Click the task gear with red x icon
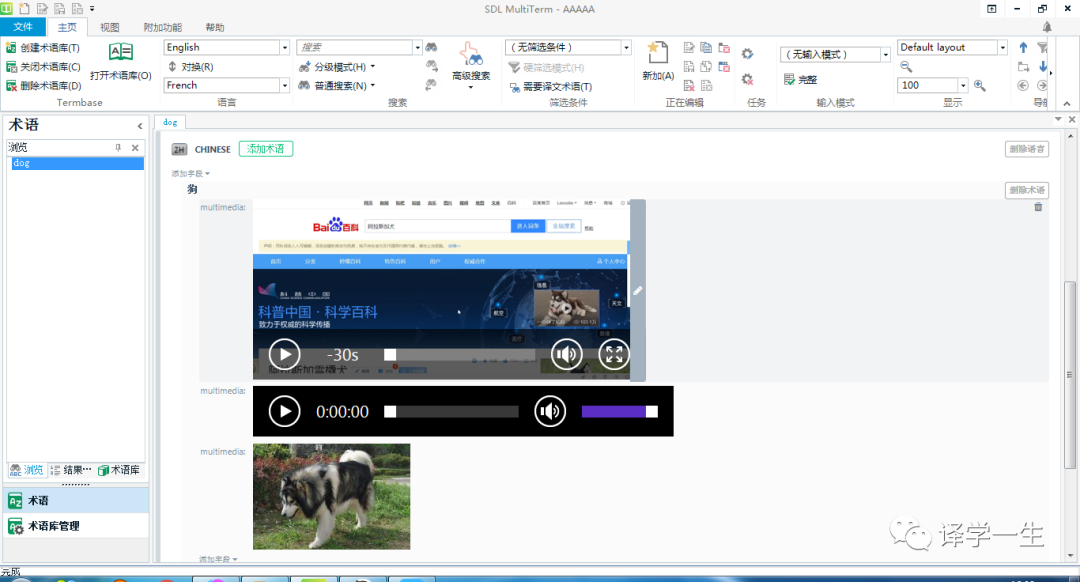Viewport: 1080px width, 582px height. 747,80
